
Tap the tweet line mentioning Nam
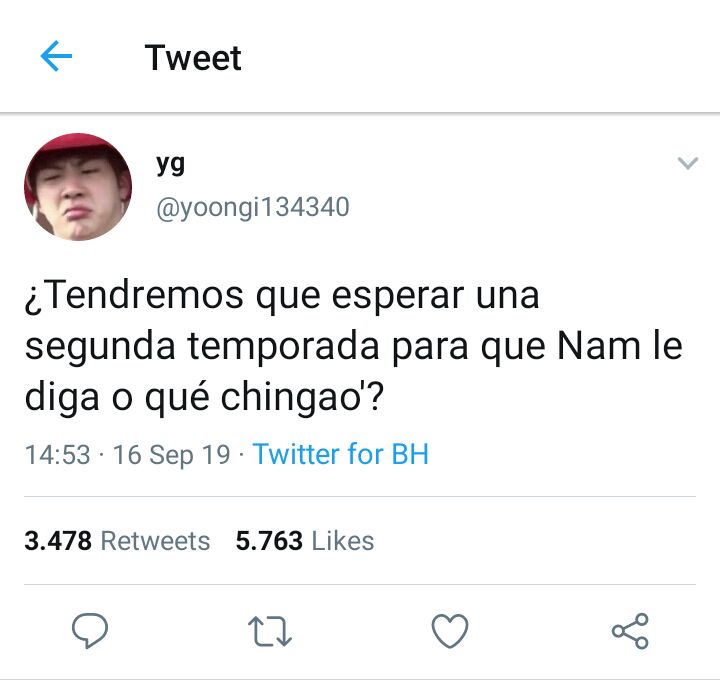[x=354, y=347]
